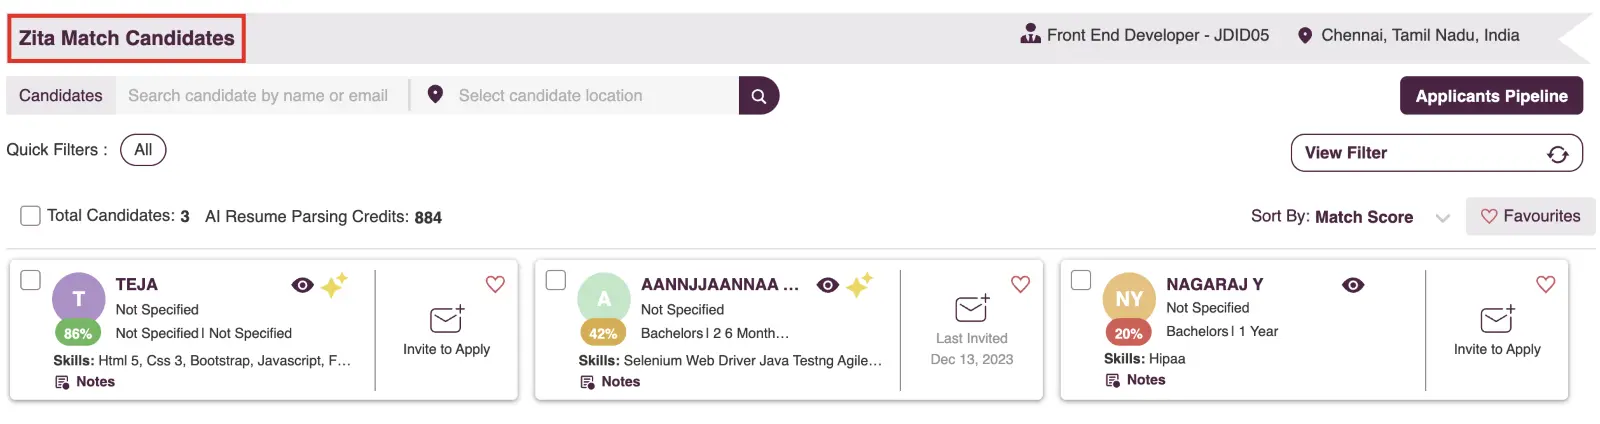Screen dimensions: 1600x424
Task: Click Last Invited envelope icon for AANNJJAANNAA
Action: pyautogui.click(x=971, y=308)
